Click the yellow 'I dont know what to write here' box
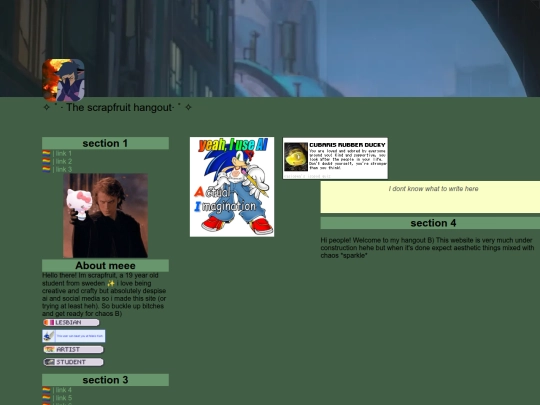The height and width of the screenshot is (405, 540). coord(430,197)
